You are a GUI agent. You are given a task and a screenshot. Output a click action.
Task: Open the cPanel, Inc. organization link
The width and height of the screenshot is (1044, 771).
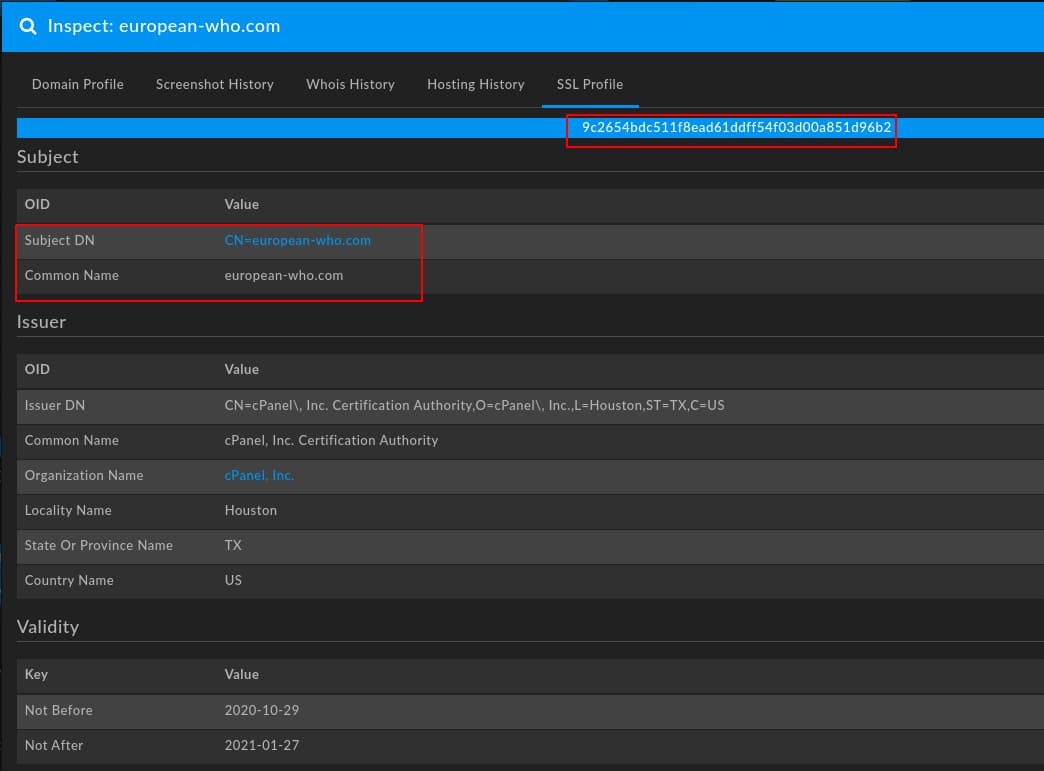(x=259, y=475)
